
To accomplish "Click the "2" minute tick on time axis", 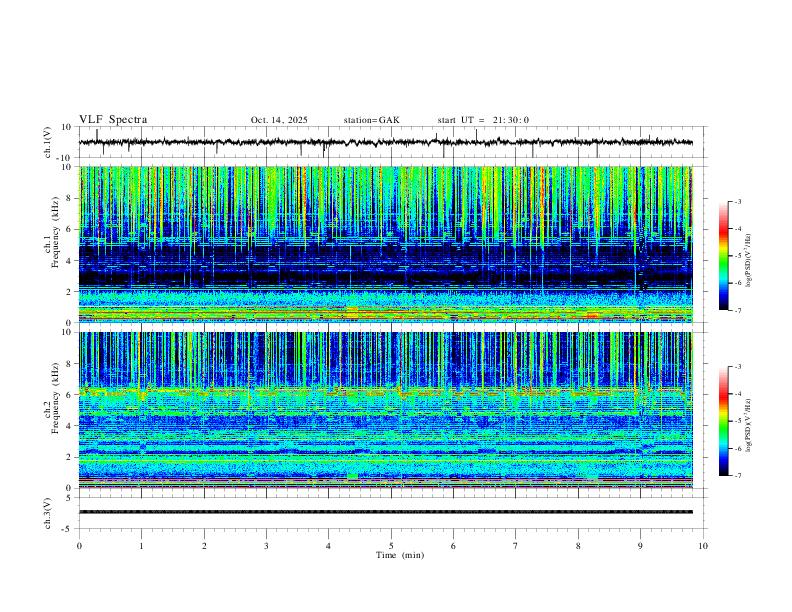I will pyautogui.click(x=204, y=546).
